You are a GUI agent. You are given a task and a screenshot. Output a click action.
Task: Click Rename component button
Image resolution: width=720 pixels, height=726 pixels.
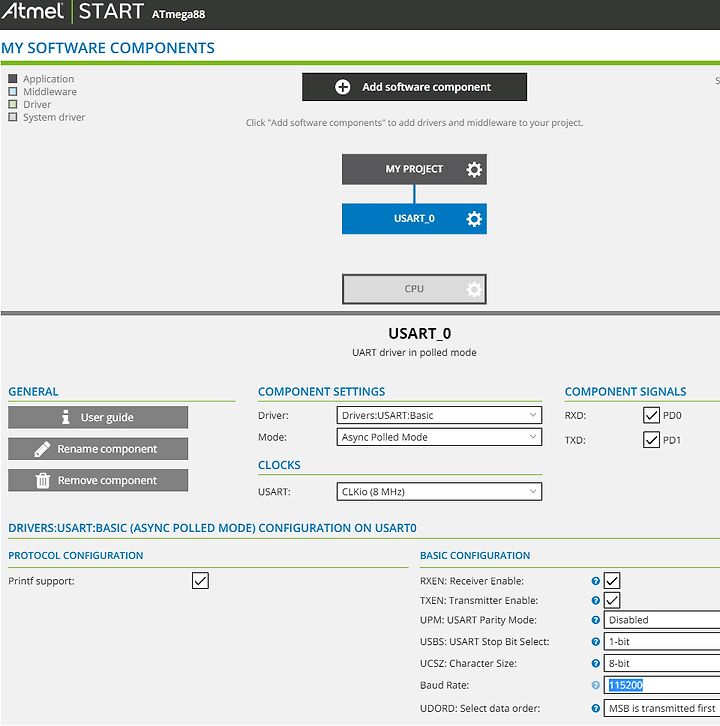click(98, 449)
